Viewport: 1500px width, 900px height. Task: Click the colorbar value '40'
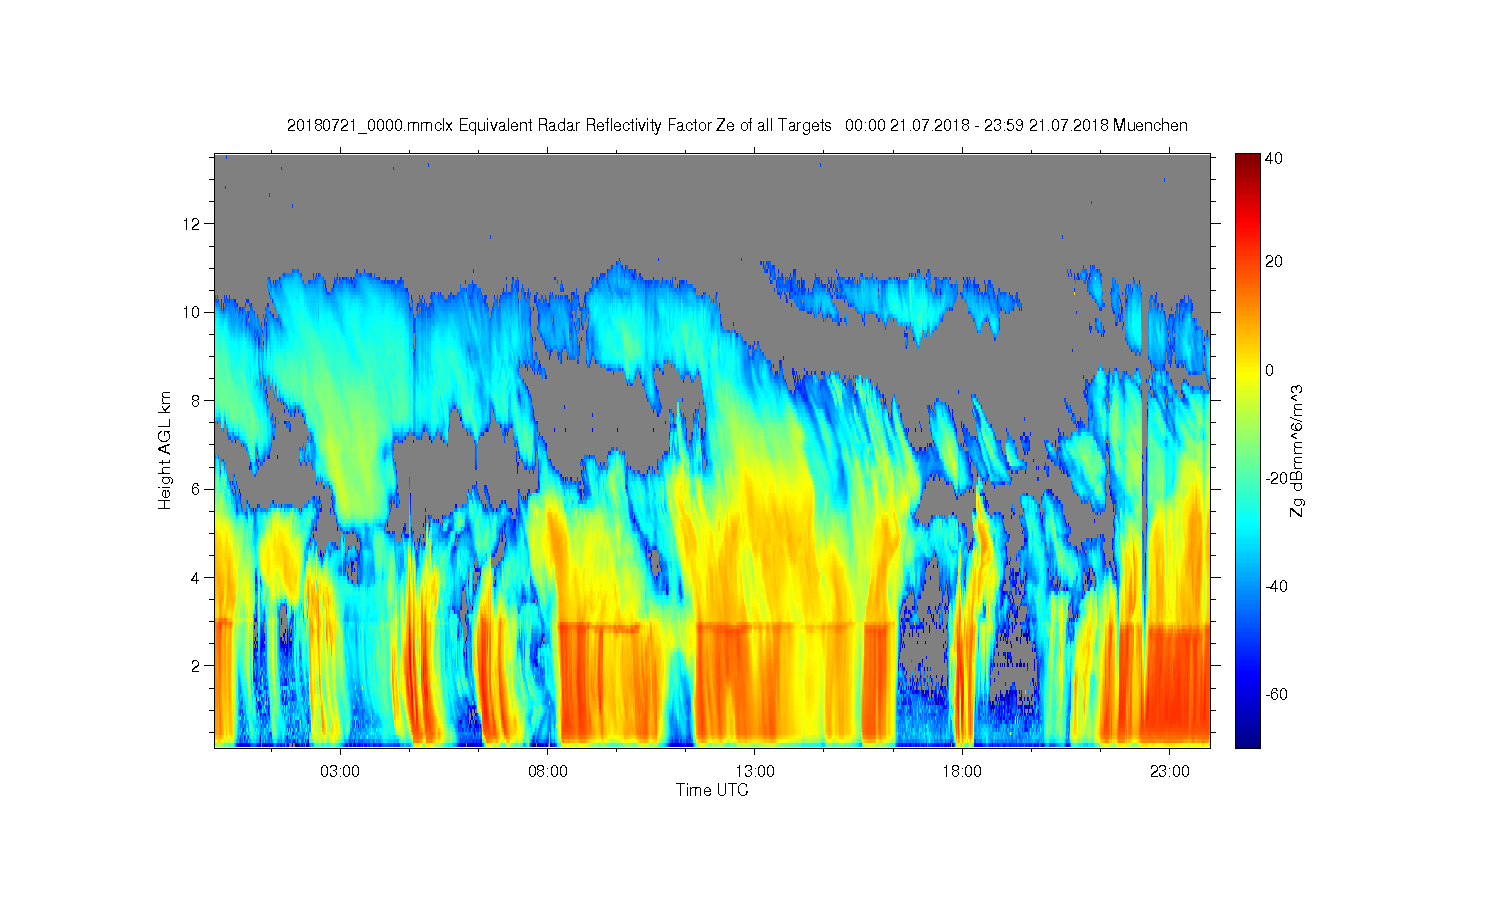[x=1274, y=158]
